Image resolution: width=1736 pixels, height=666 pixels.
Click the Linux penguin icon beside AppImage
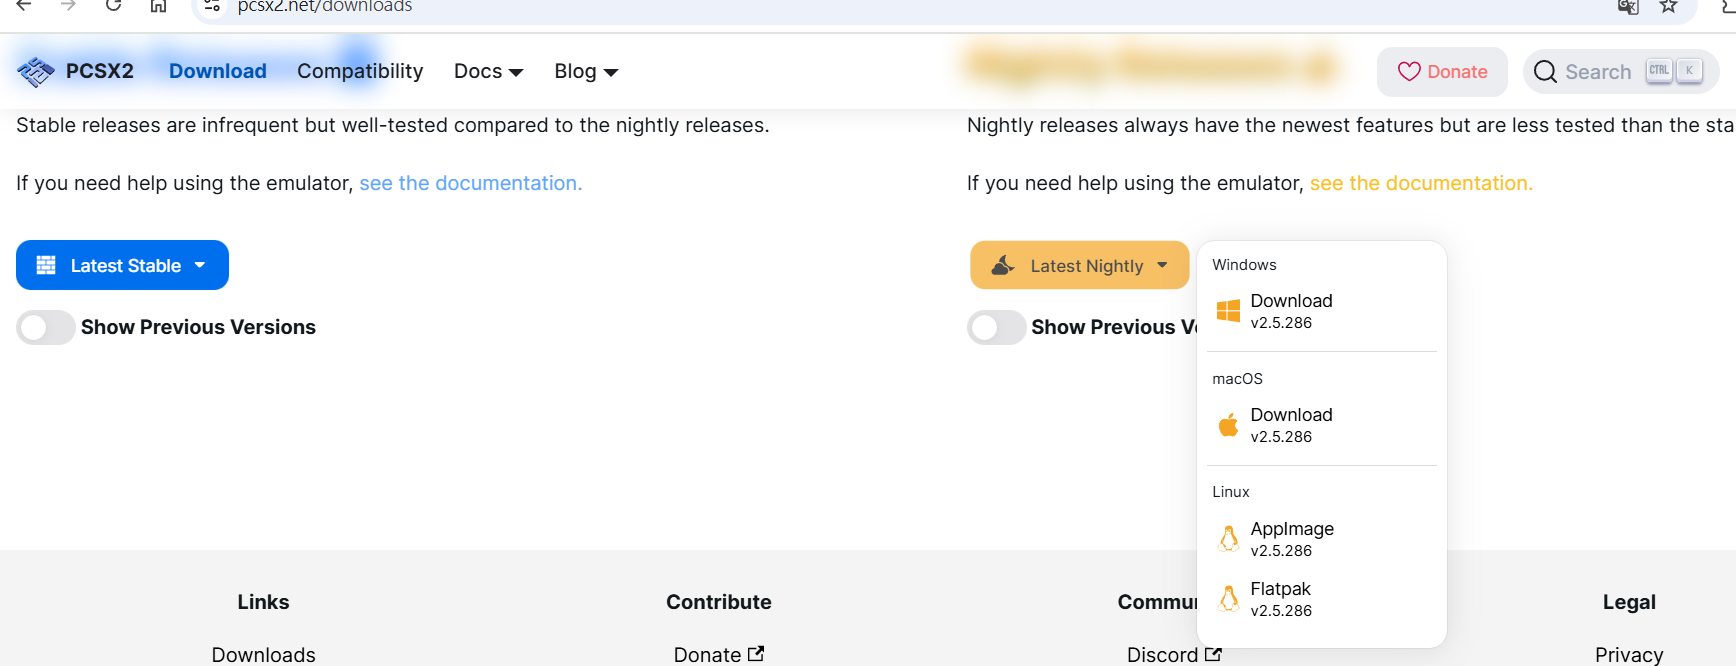pyautogui.click(x=1228, y=539)
